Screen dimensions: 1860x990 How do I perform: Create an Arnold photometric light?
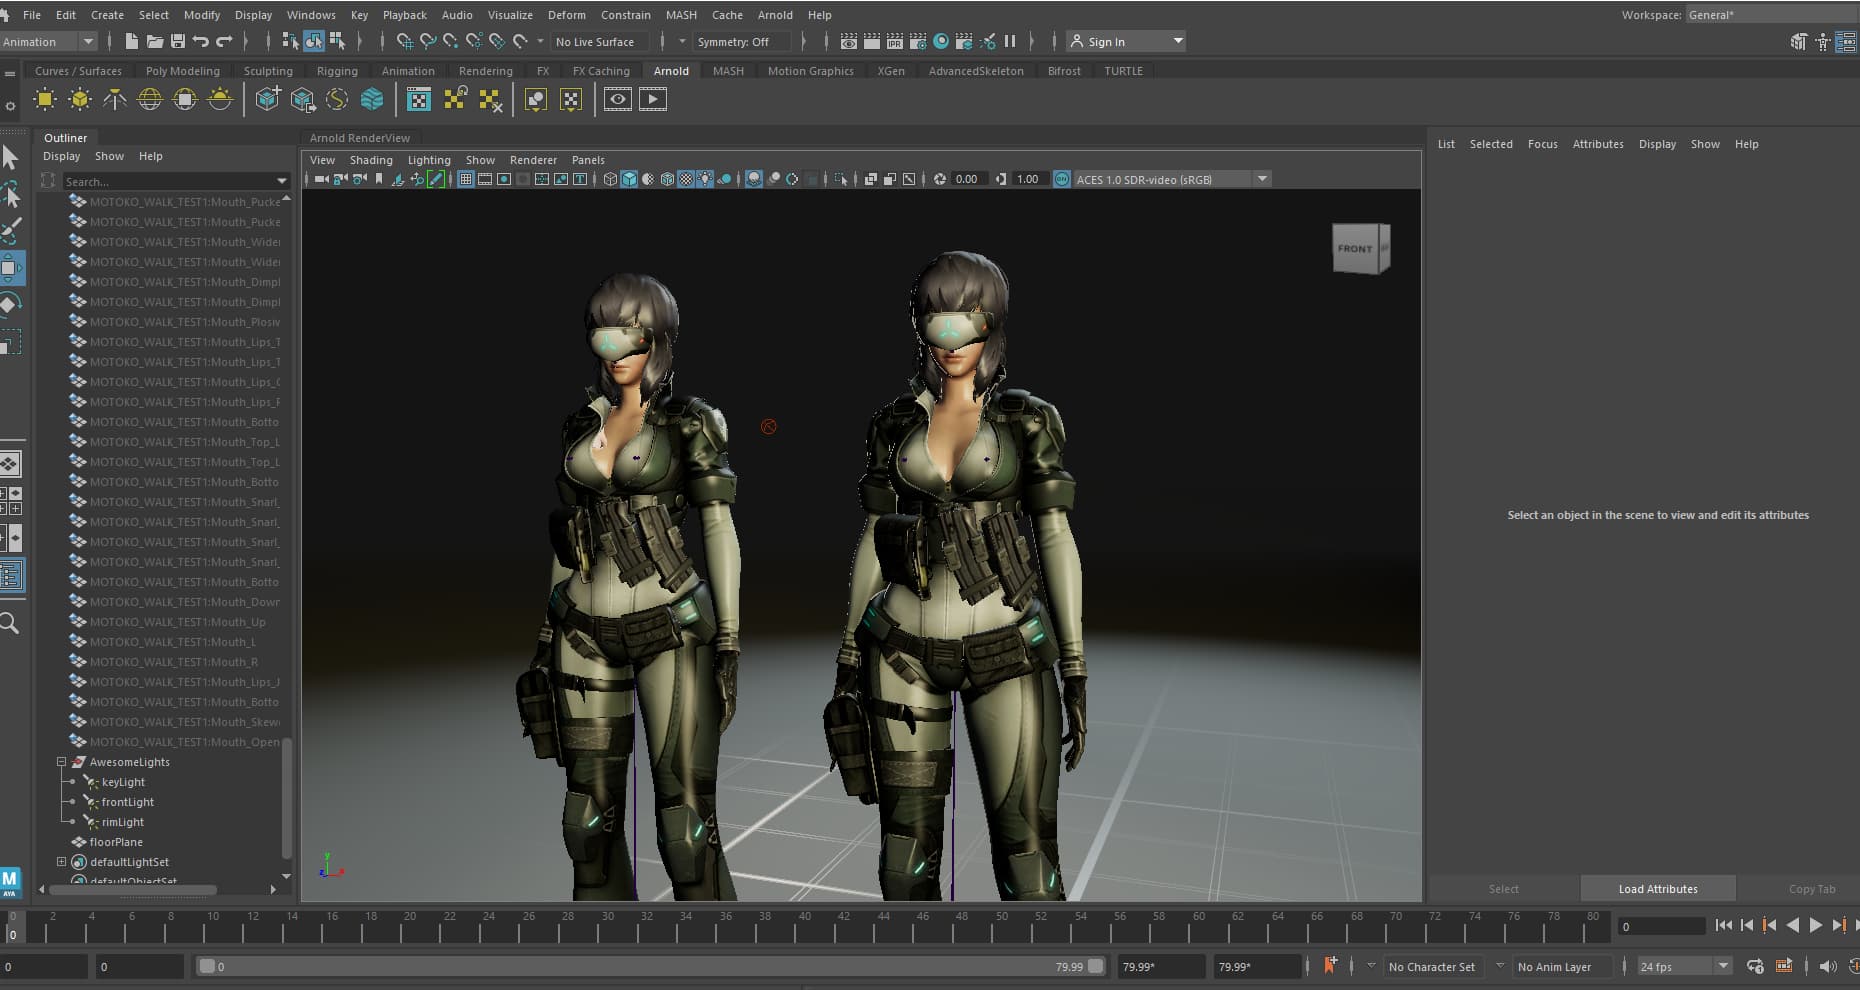(115, 99)
